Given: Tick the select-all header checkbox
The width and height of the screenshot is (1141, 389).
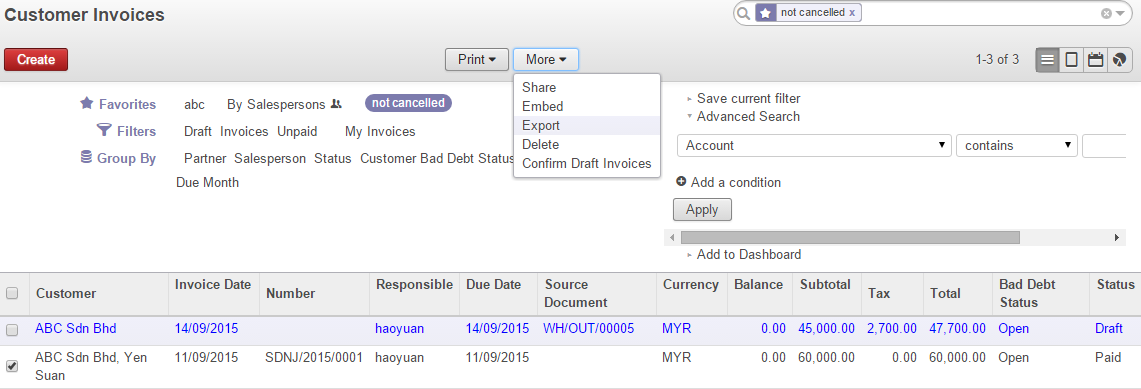Looking at the screenshot, I should (12, 293).
